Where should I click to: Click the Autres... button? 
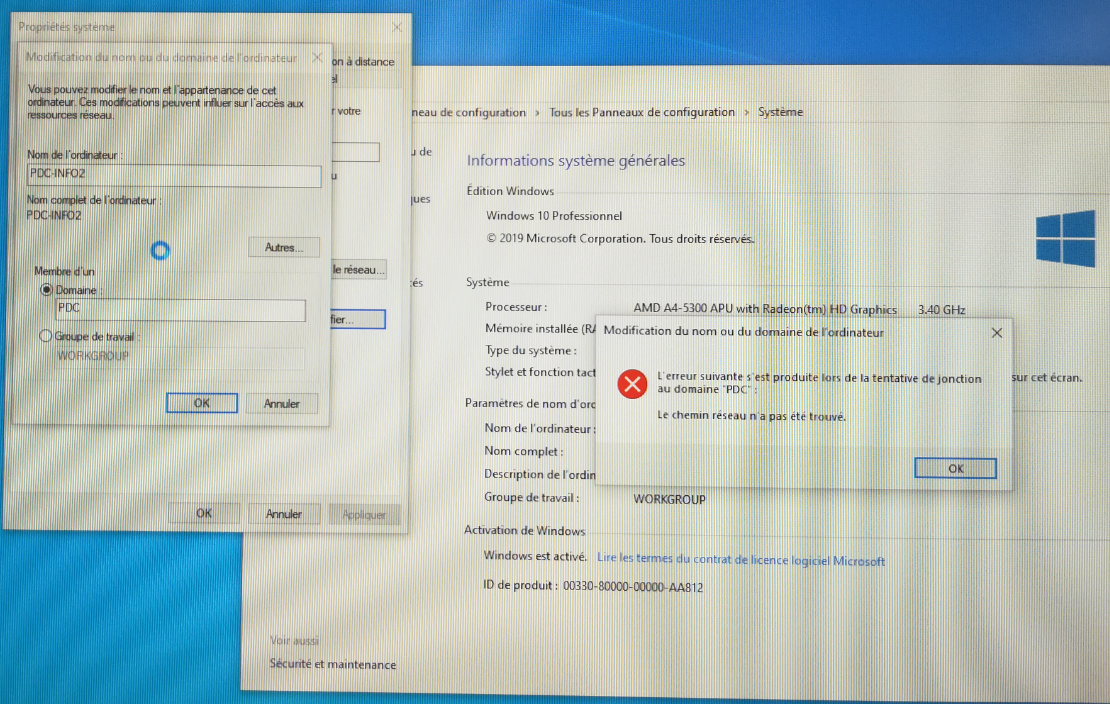(284, 247)
